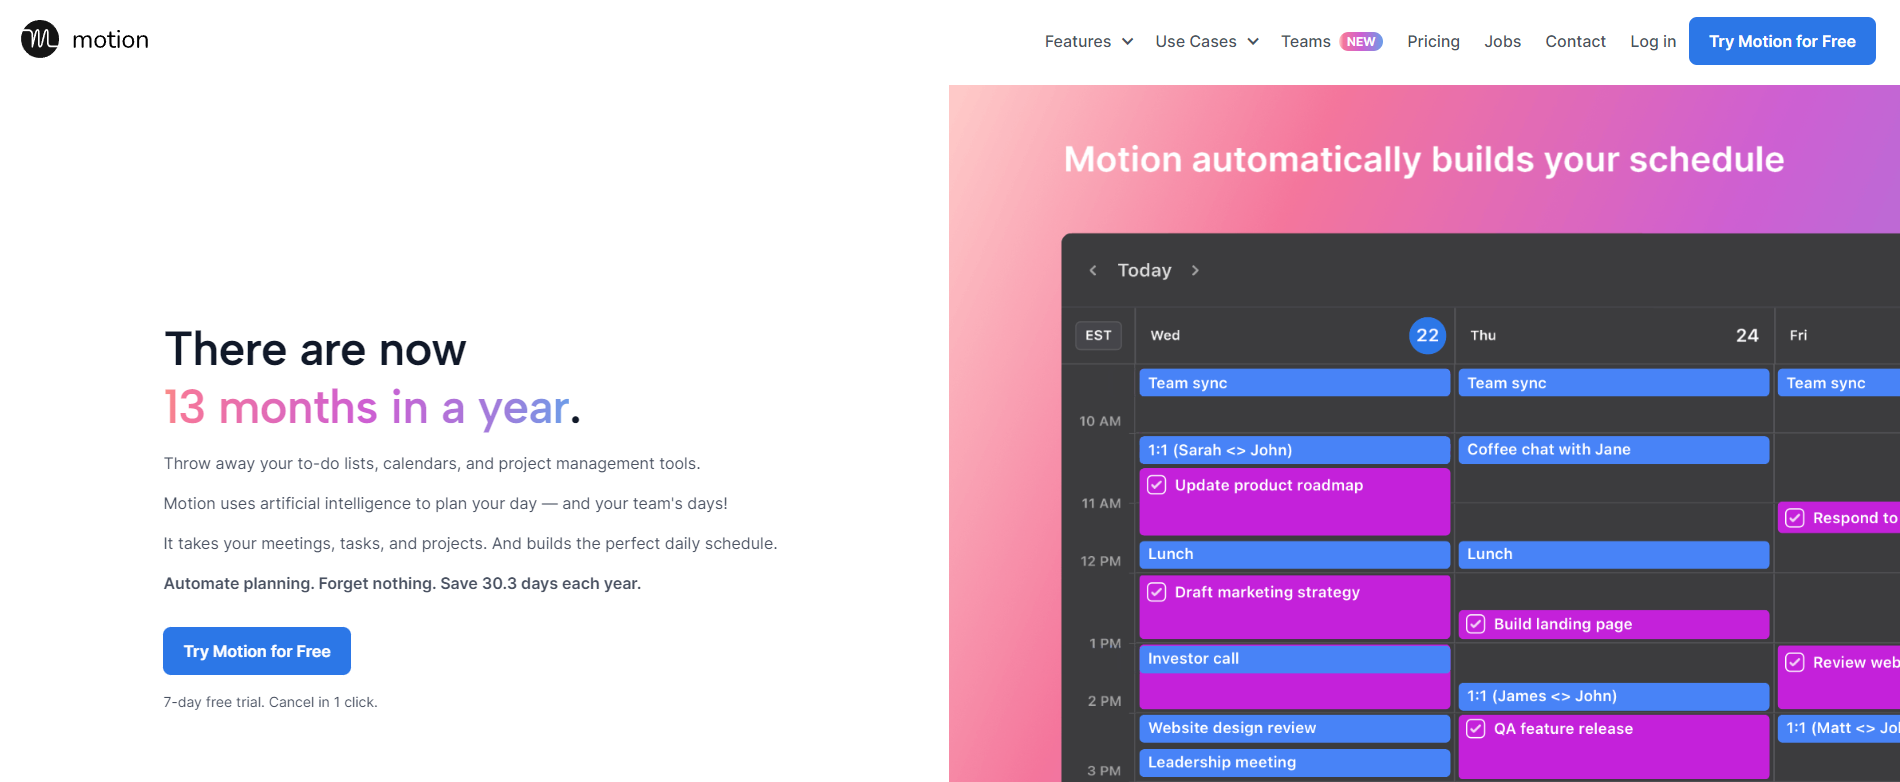Open Thursday's Team sync event
The image size is (1900, 782).
[1613, 383]
